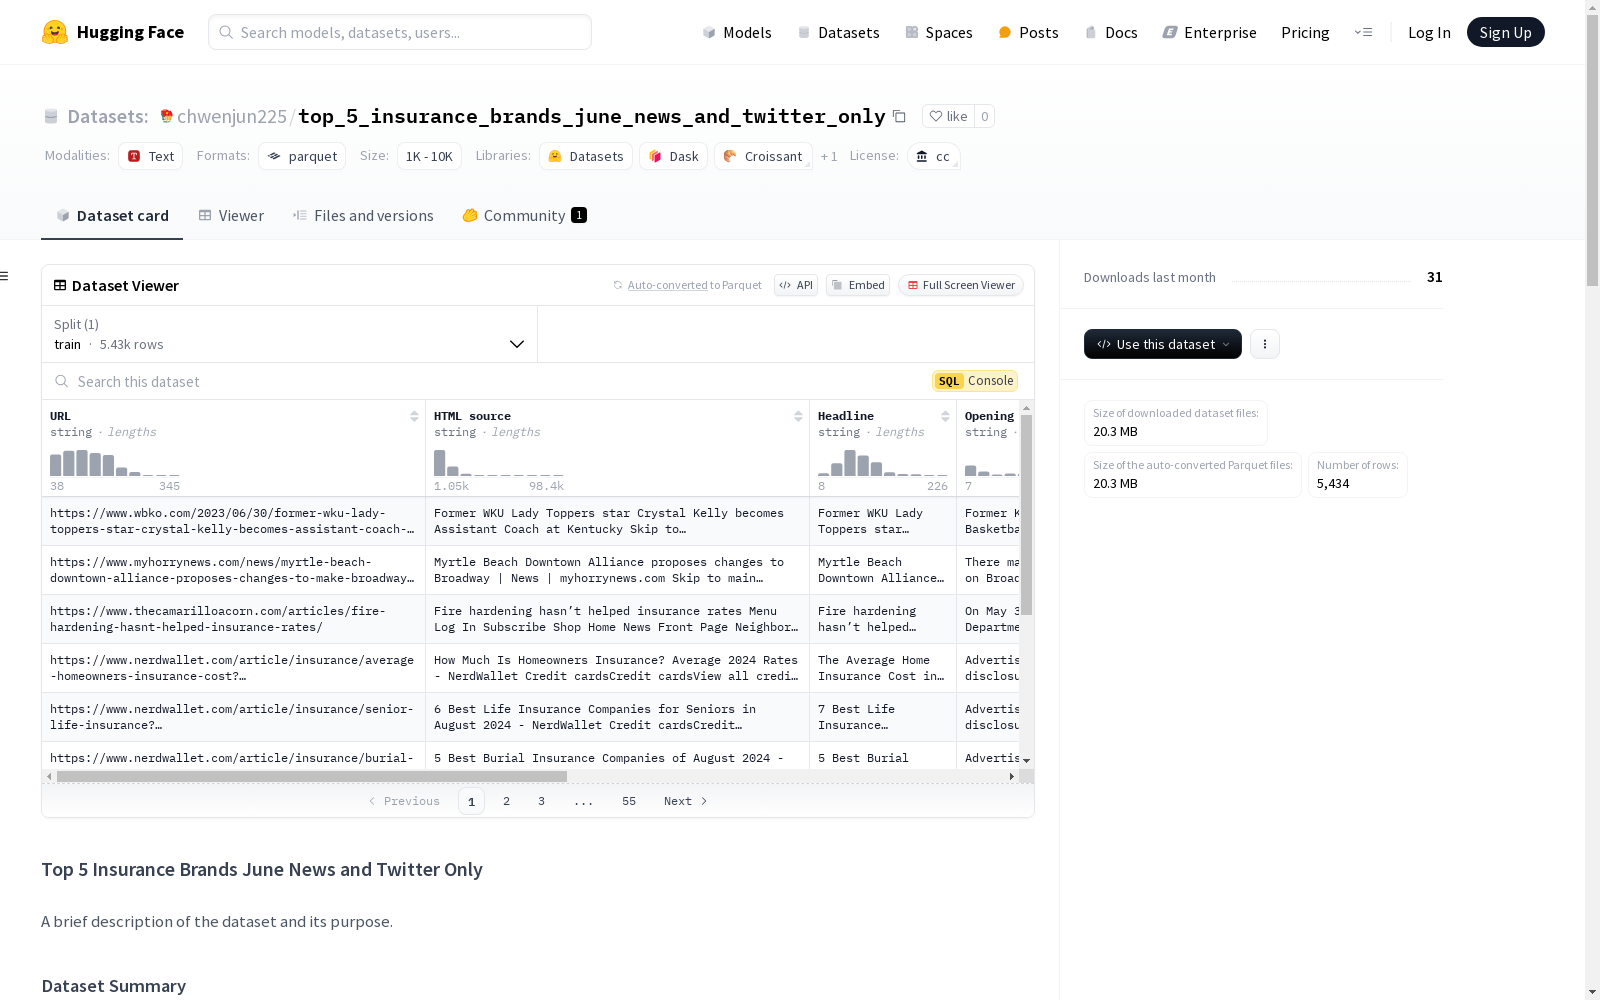Viewport: 1600px width, 1000px height.
Task: Open Posts in top navigation
Action: pyautogui.click(x=1029, y=32)
